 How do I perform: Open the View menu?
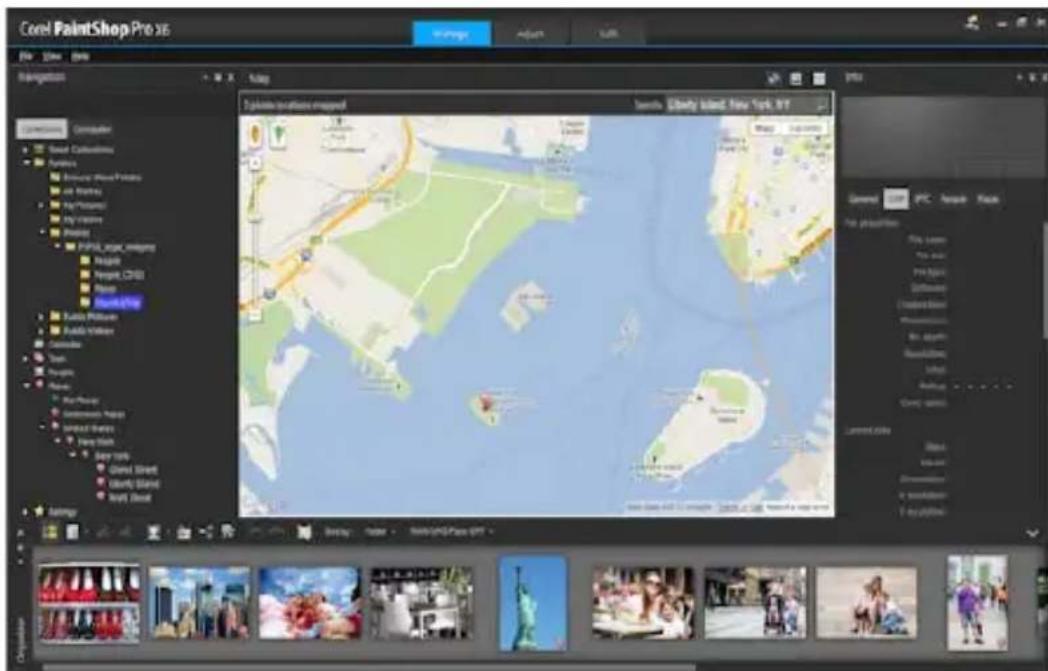pyautogui.click(x=52, y=57)
